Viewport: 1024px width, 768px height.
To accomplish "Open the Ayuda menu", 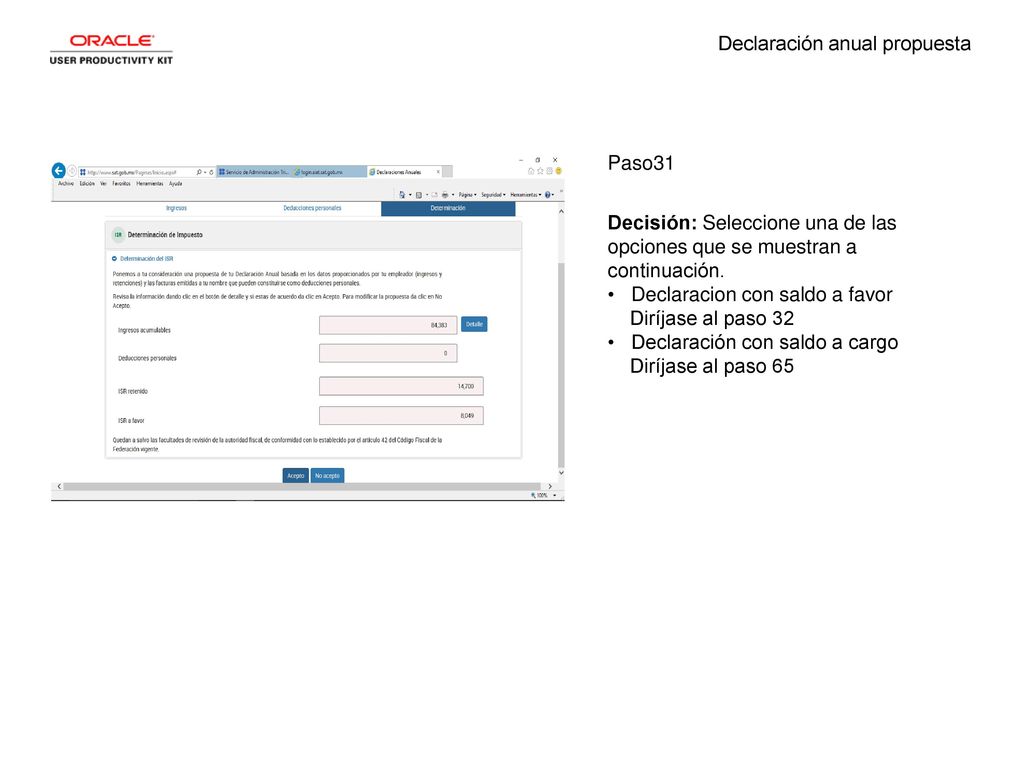I will click(x=176, y=184).
